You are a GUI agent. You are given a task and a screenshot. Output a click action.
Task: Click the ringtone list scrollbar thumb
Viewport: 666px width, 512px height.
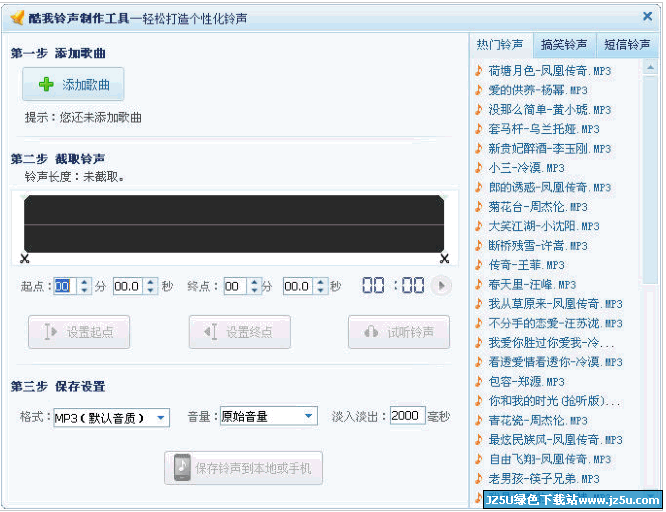click(x=650, y=178)
